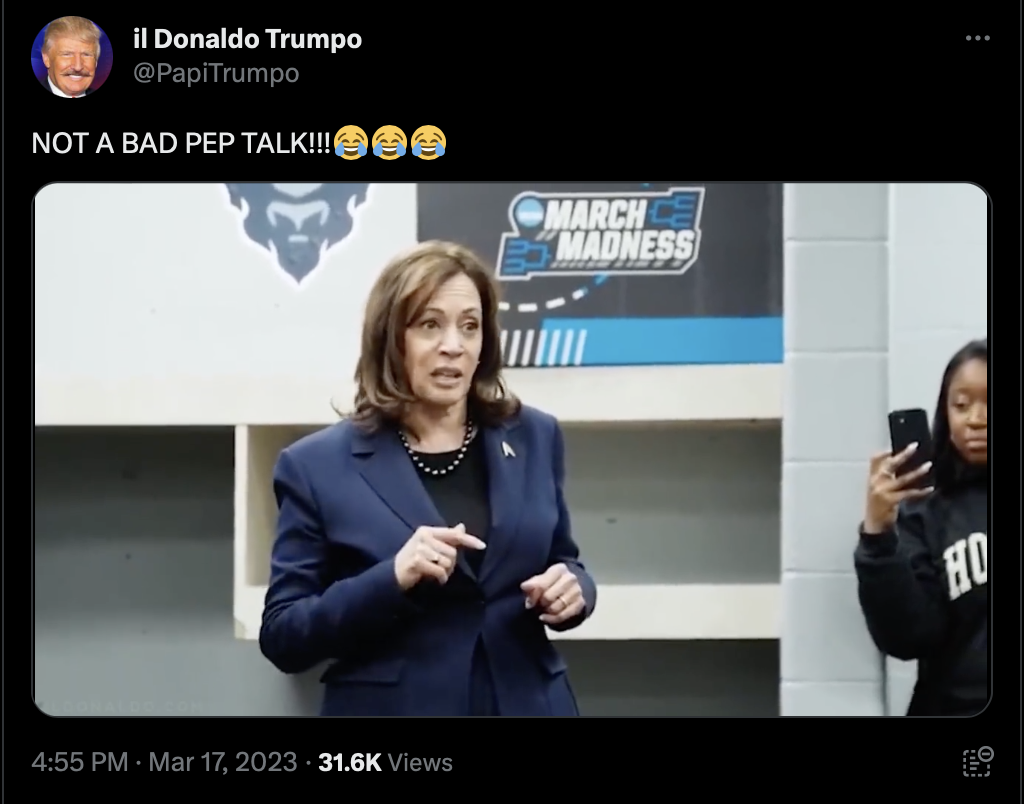Click the March Madness logo in the video
1024x804 pixels.
[x=600, y=233]
